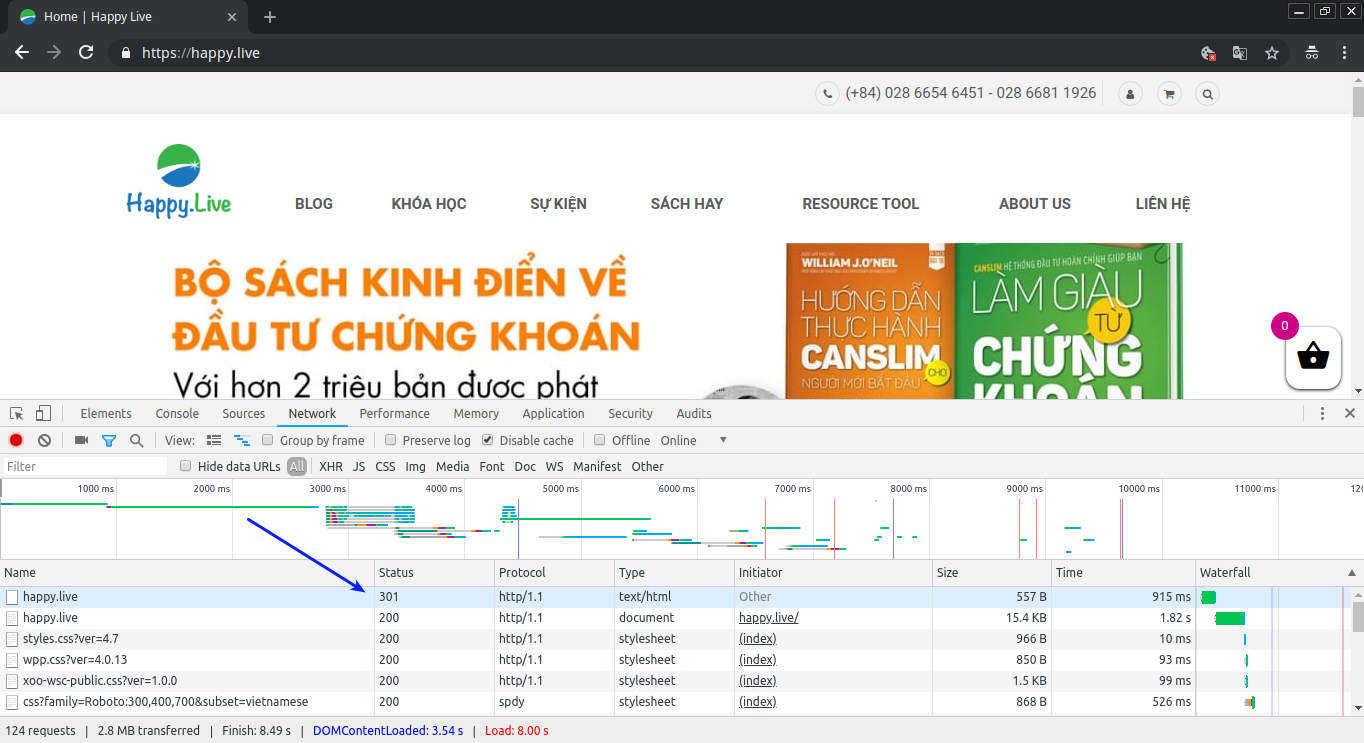Switch to the Console tab
The image size is (1364, 743).
click(x=177, y=413)
